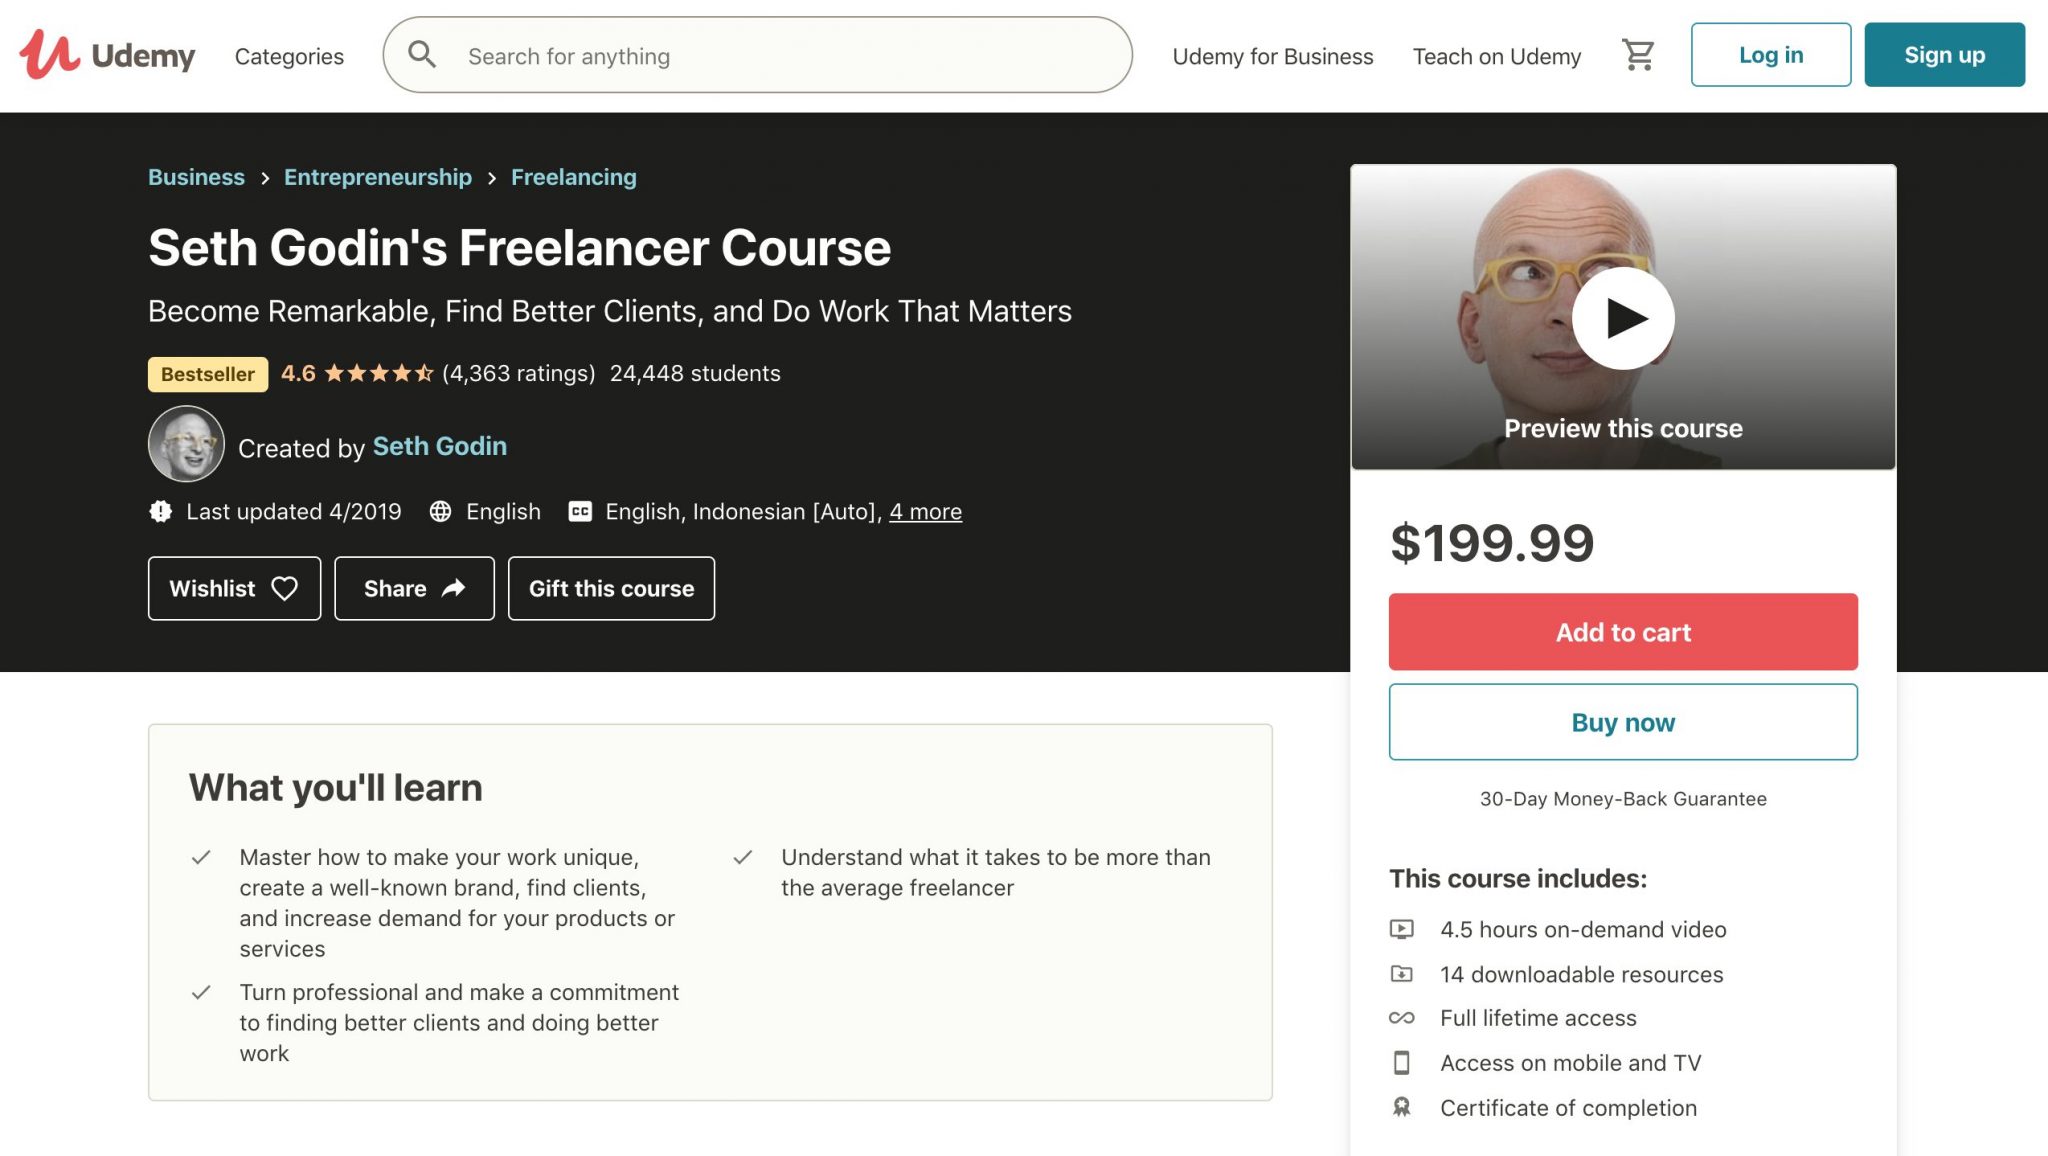This screenshot has height=1156, width=2048.
Task: Click the closed captions icon
Action: click(x=580, y=512)
